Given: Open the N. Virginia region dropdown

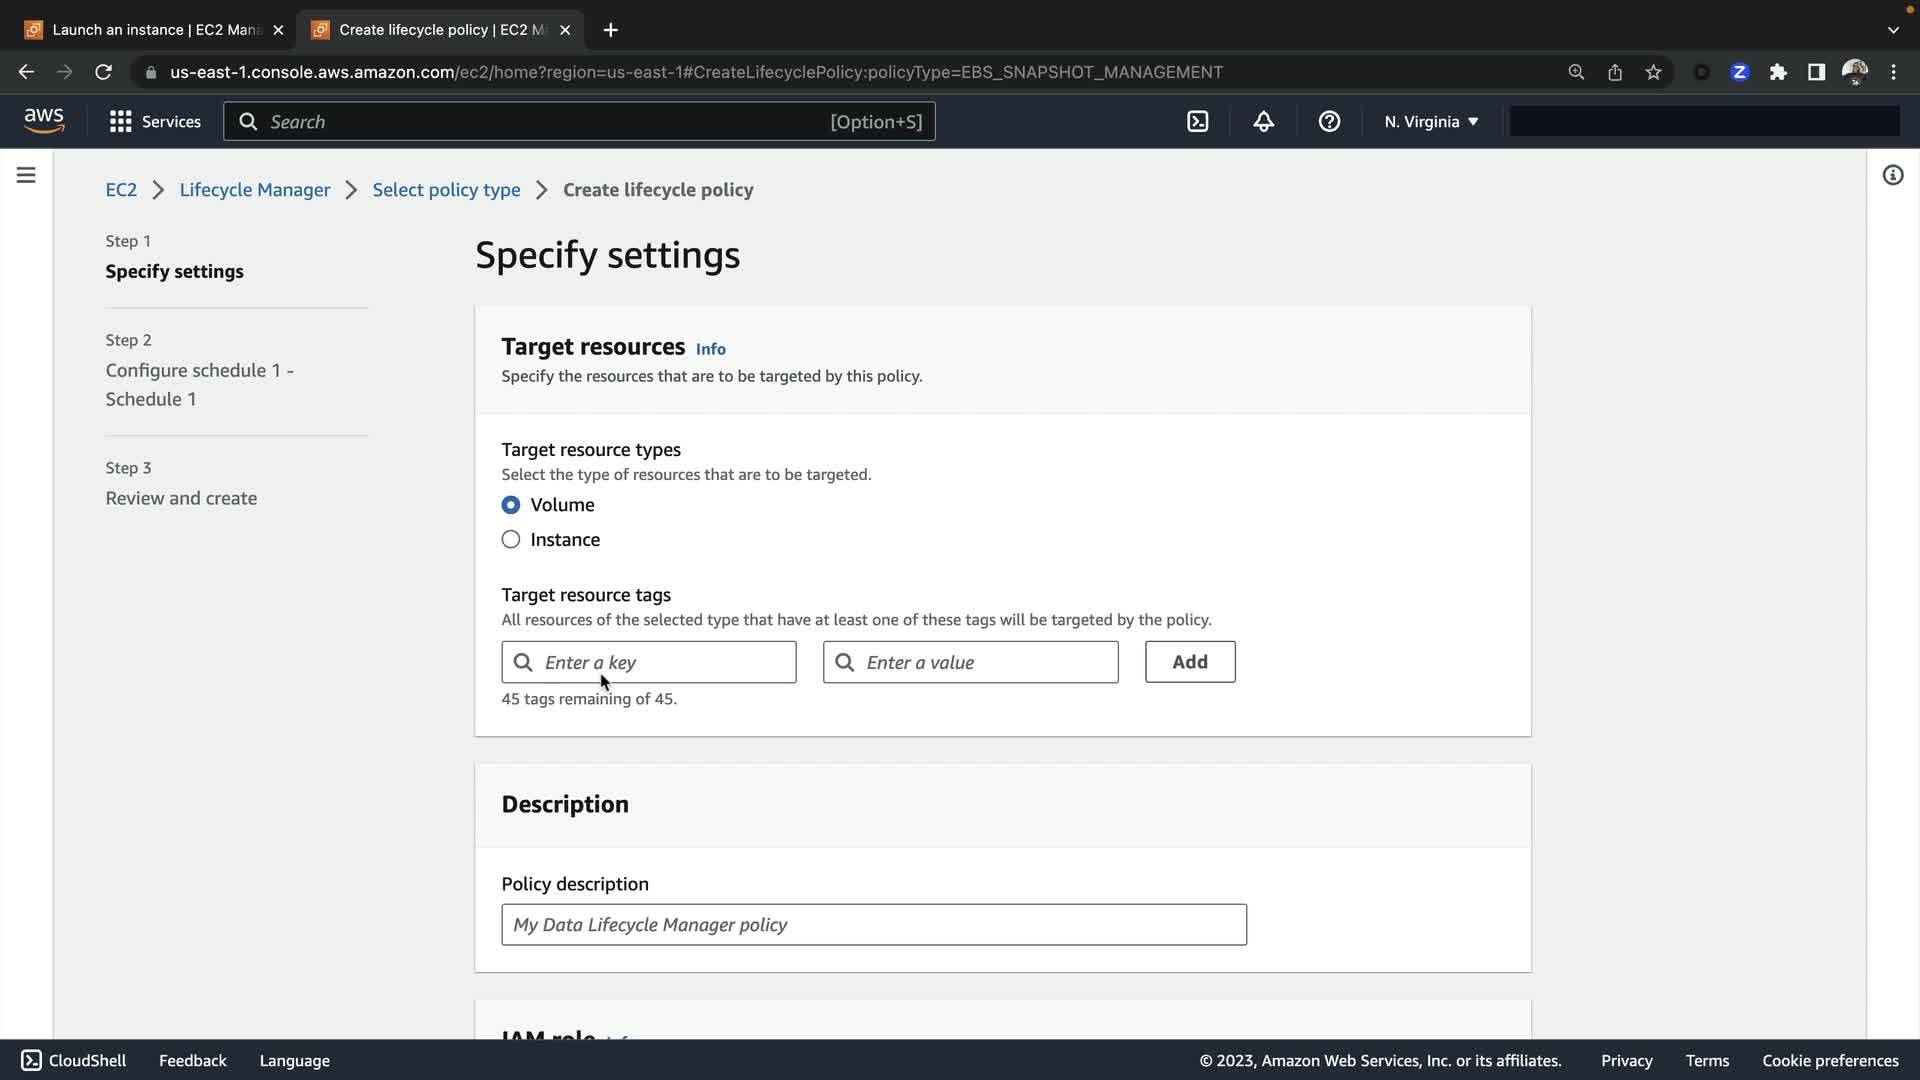Looking at the screenshot, I should point(1431,122).
